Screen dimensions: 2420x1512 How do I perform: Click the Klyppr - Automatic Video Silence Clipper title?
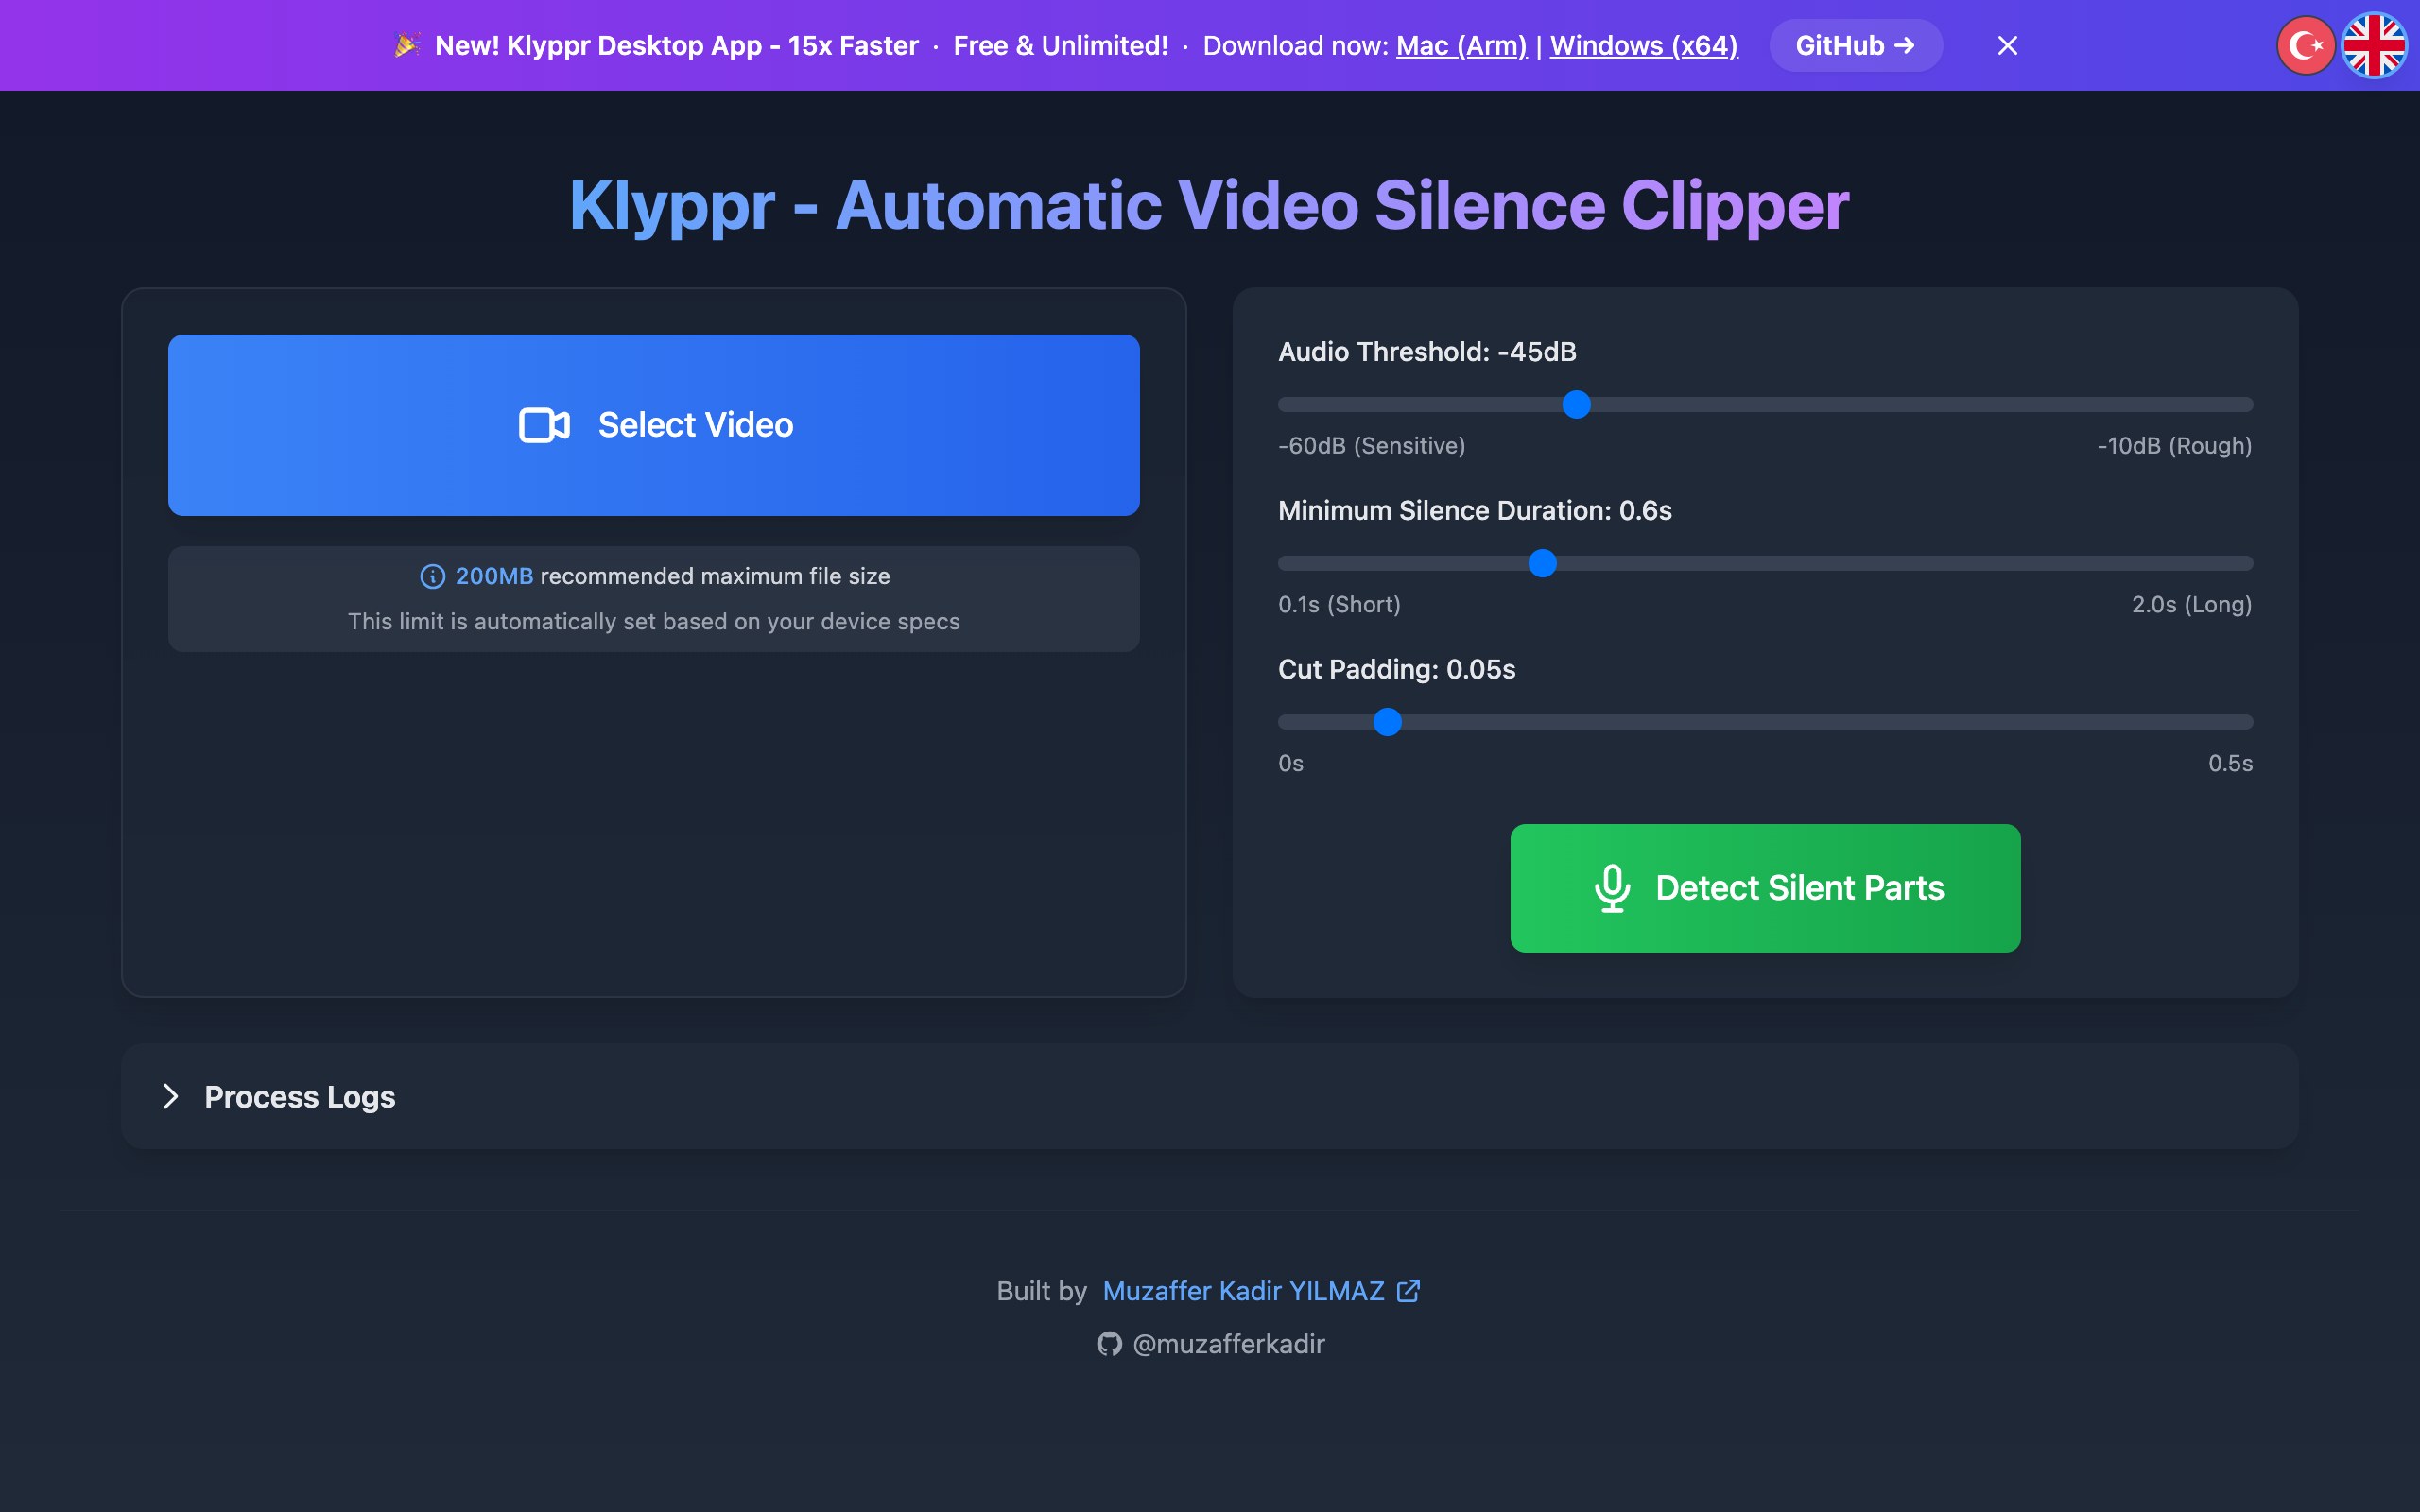1209,206
